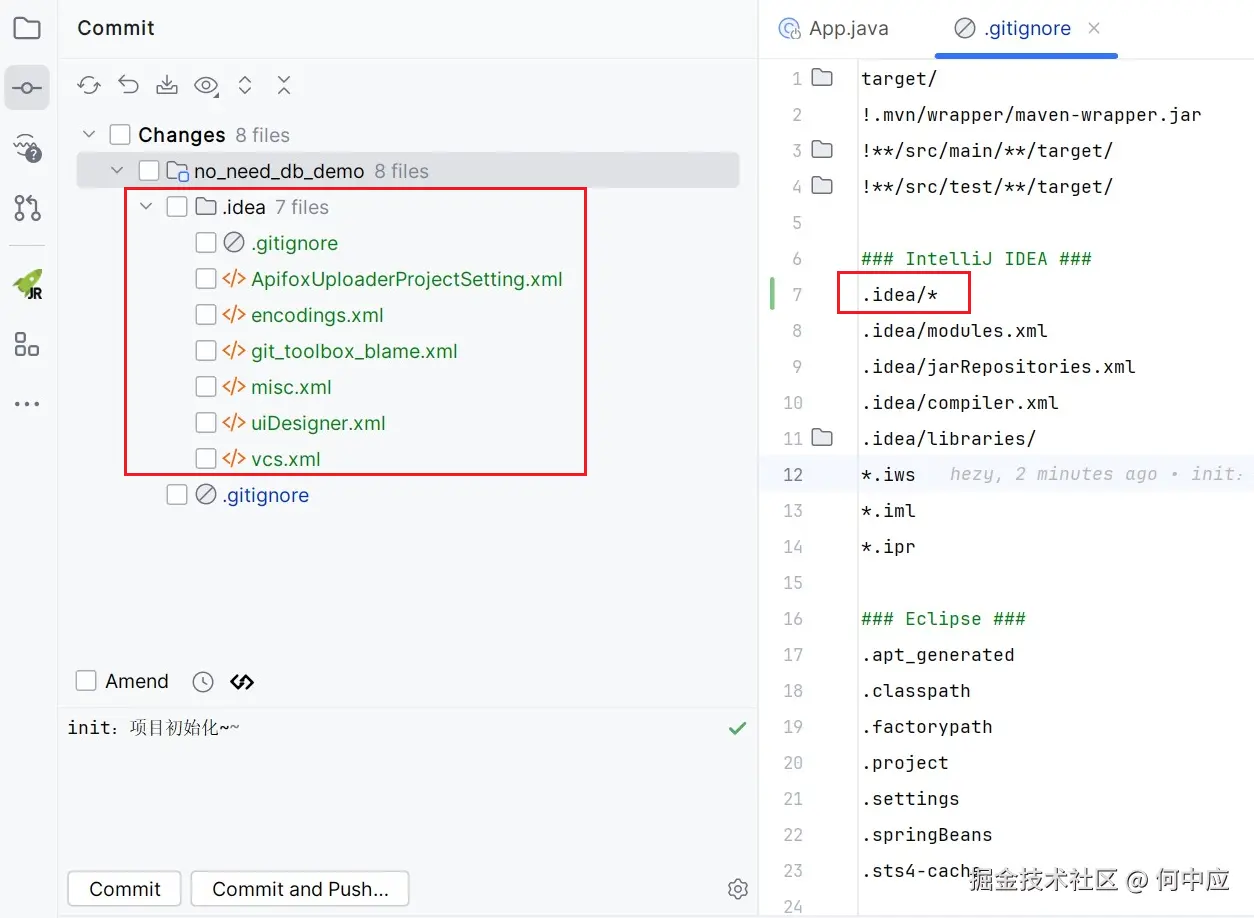This screenshot has width=1254, height=918.
Task: Open commit options gear icon
Action: [738, 889]
